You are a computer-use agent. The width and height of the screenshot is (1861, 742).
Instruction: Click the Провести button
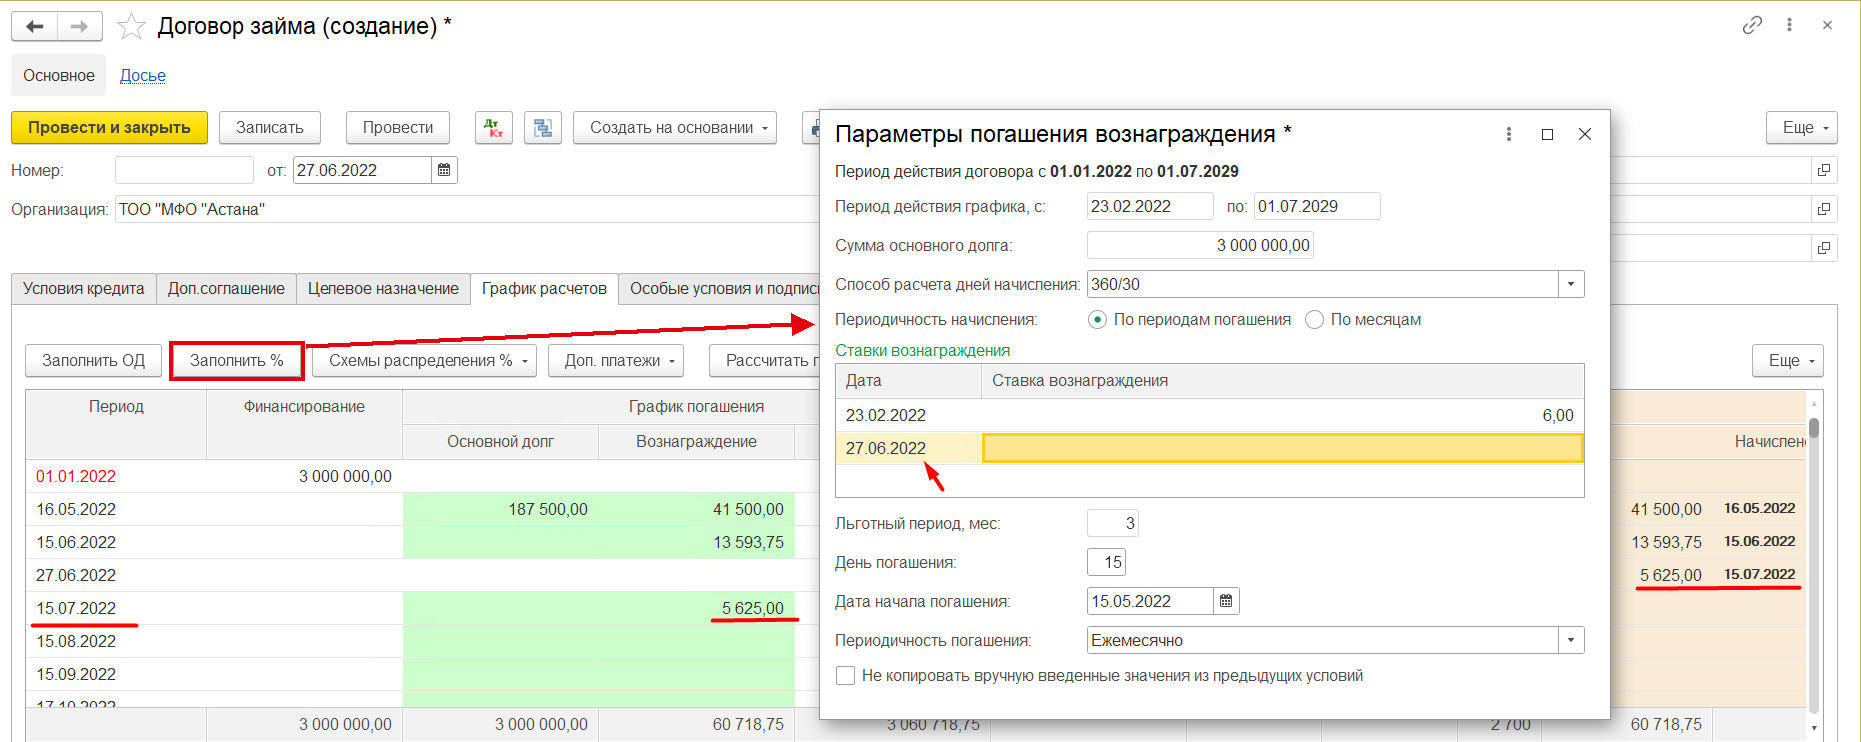coord(398,128)
